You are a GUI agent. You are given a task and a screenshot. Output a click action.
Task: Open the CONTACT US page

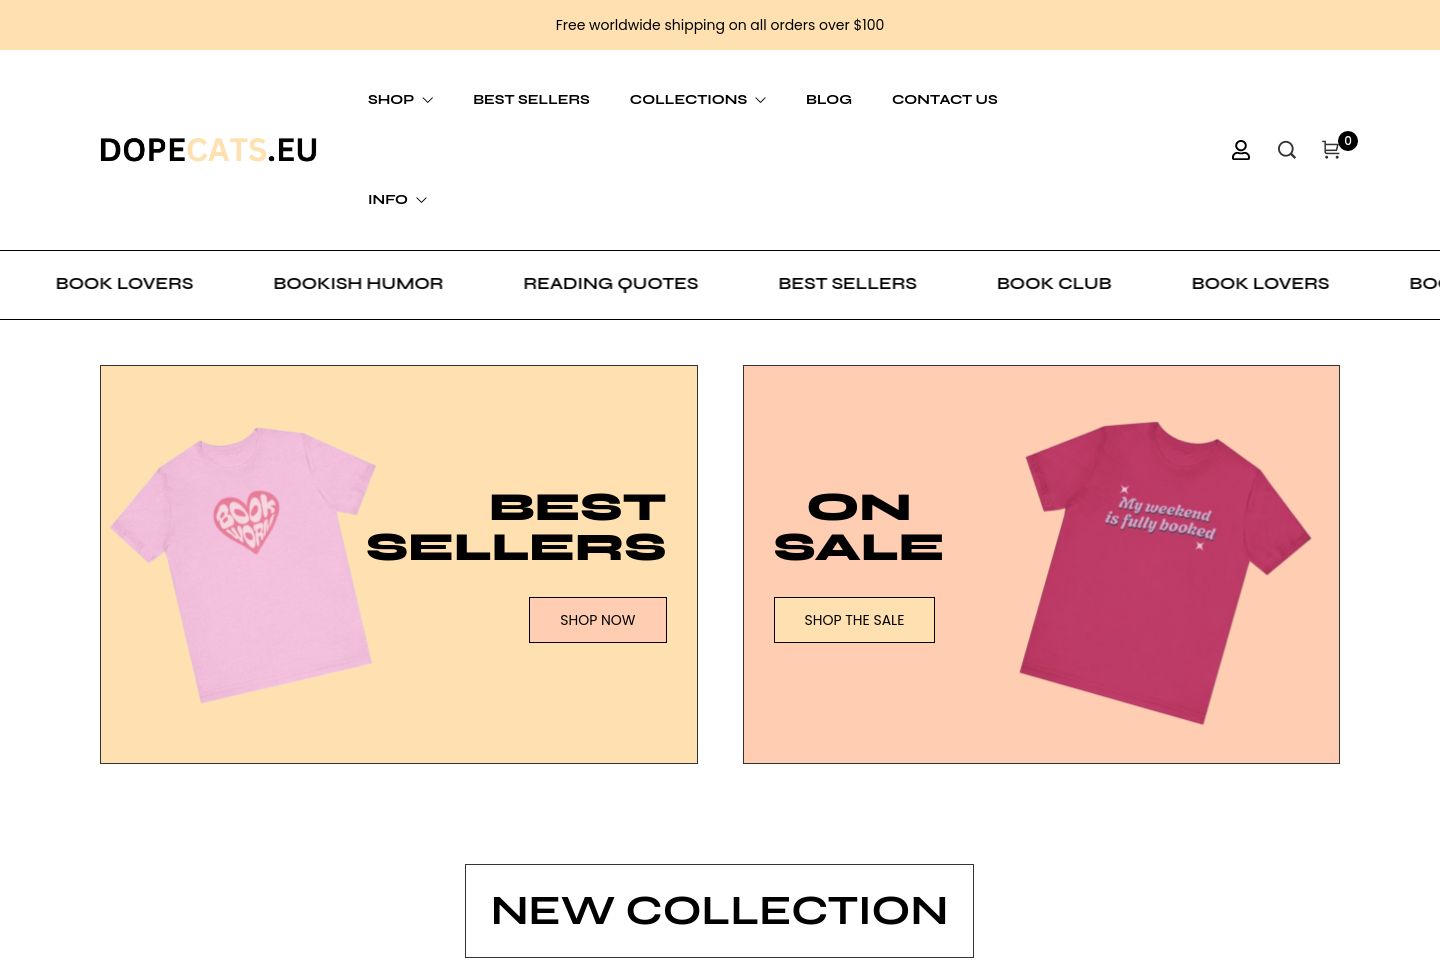pyautogui.click(x=945, y=99)
